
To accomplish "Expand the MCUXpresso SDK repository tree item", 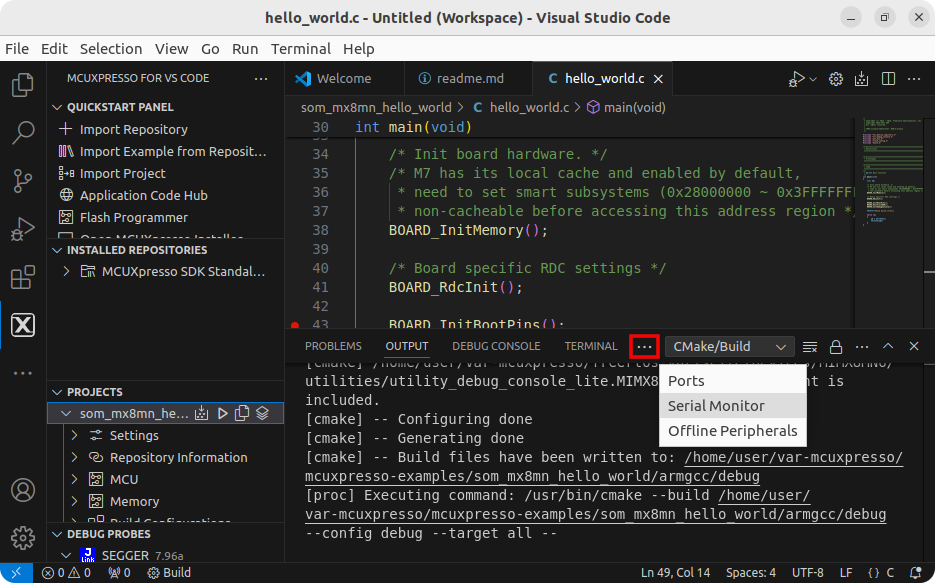I will coord(67,271).
